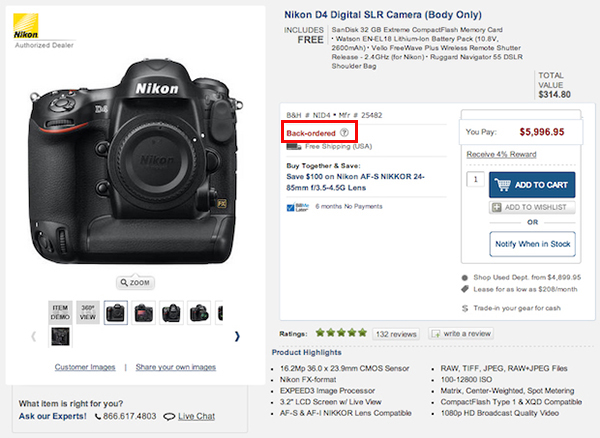Click the Live Chat speech bubble icon
The height and width of the screenshot is (438, 600).
tap(169, 416)
